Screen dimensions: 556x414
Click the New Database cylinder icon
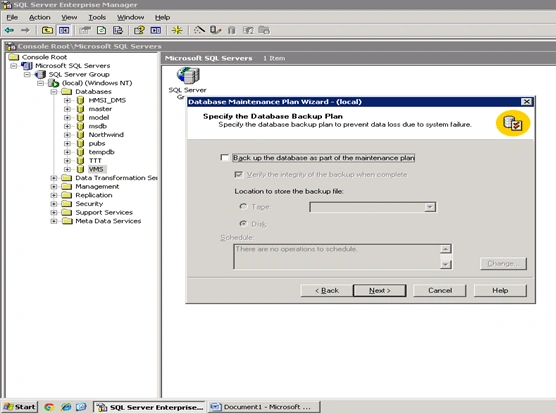coord(231,30)
